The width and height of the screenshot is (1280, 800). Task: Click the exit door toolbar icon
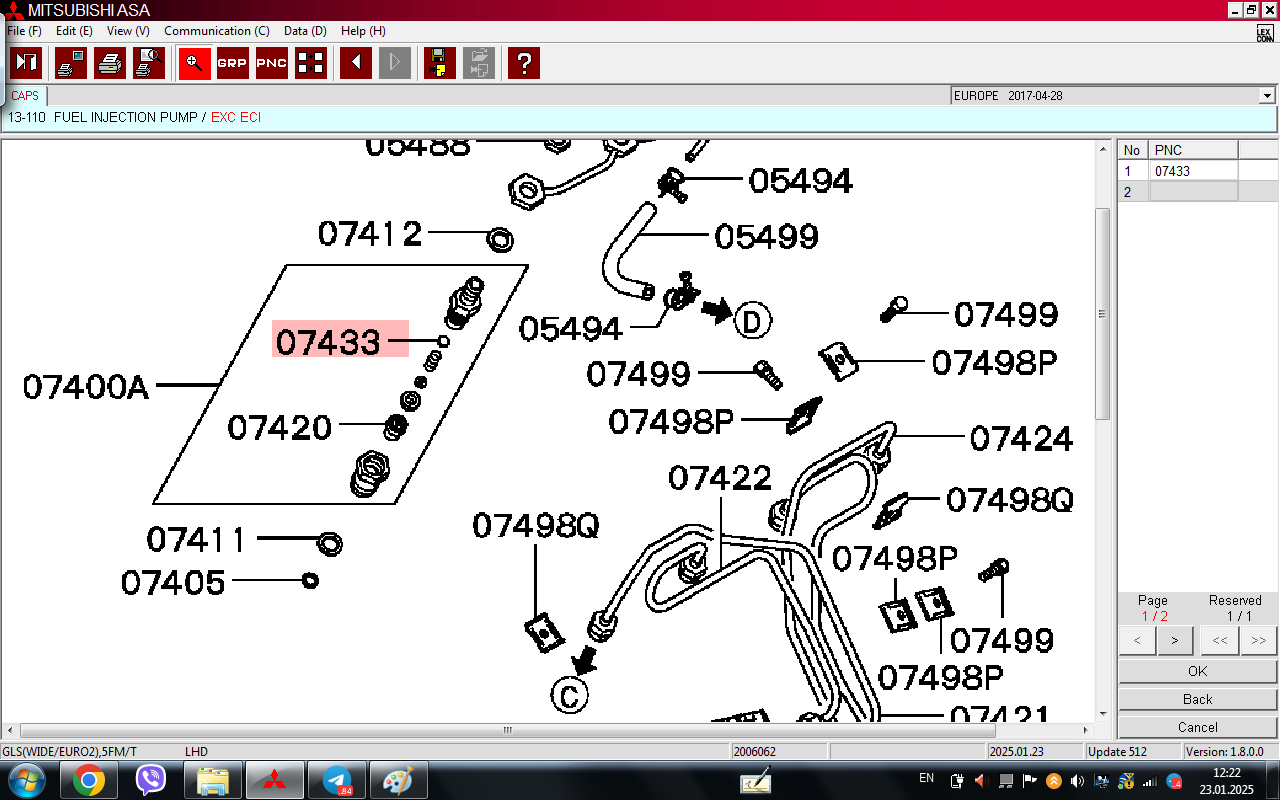[25, 63]
